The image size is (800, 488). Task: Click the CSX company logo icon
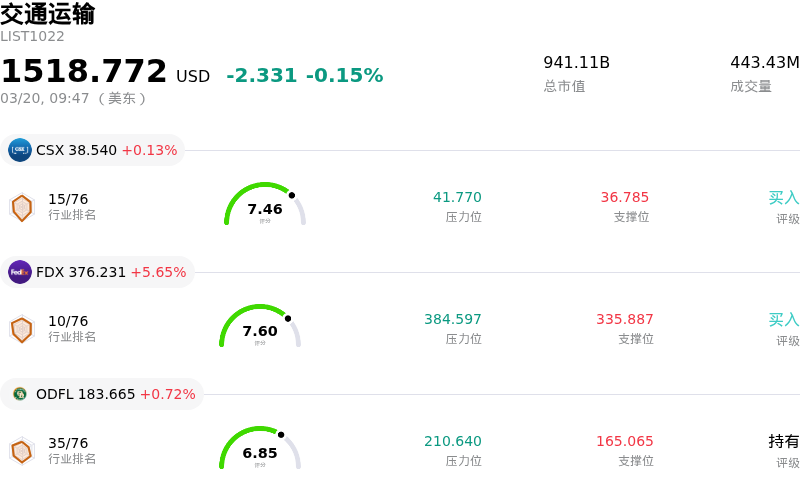pos(20,150)
